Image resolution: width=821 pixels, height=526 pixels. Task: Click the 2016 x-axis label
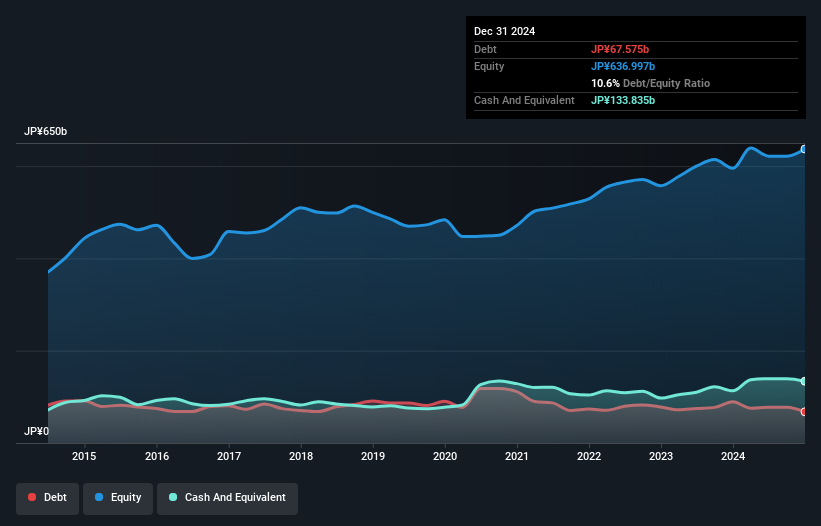(157, 456)
